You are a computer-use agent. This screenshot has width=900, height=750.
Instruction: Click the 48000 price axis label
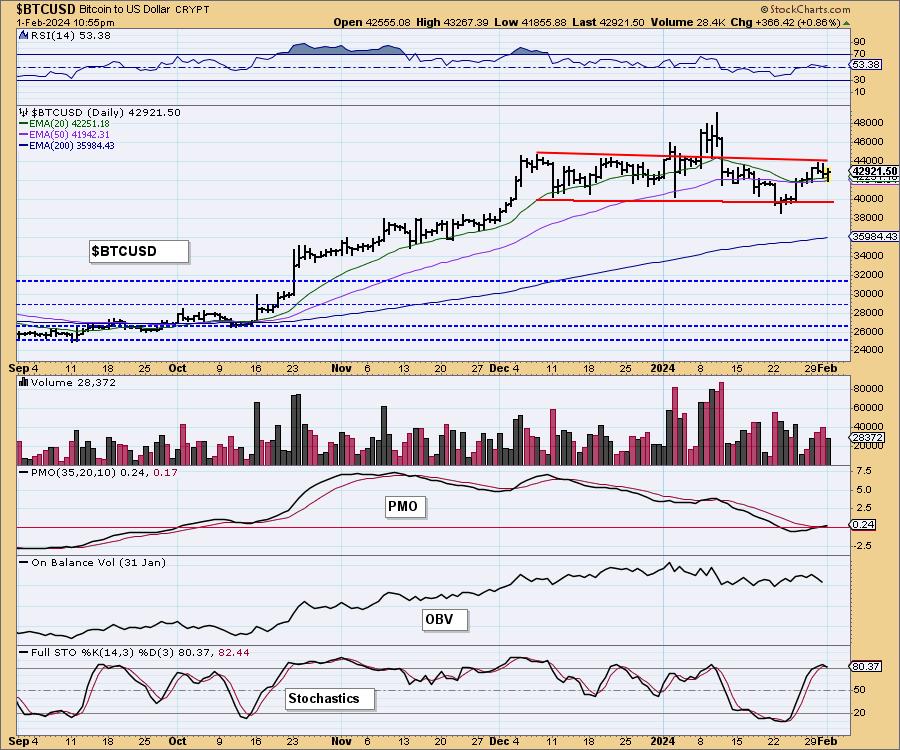868,122
